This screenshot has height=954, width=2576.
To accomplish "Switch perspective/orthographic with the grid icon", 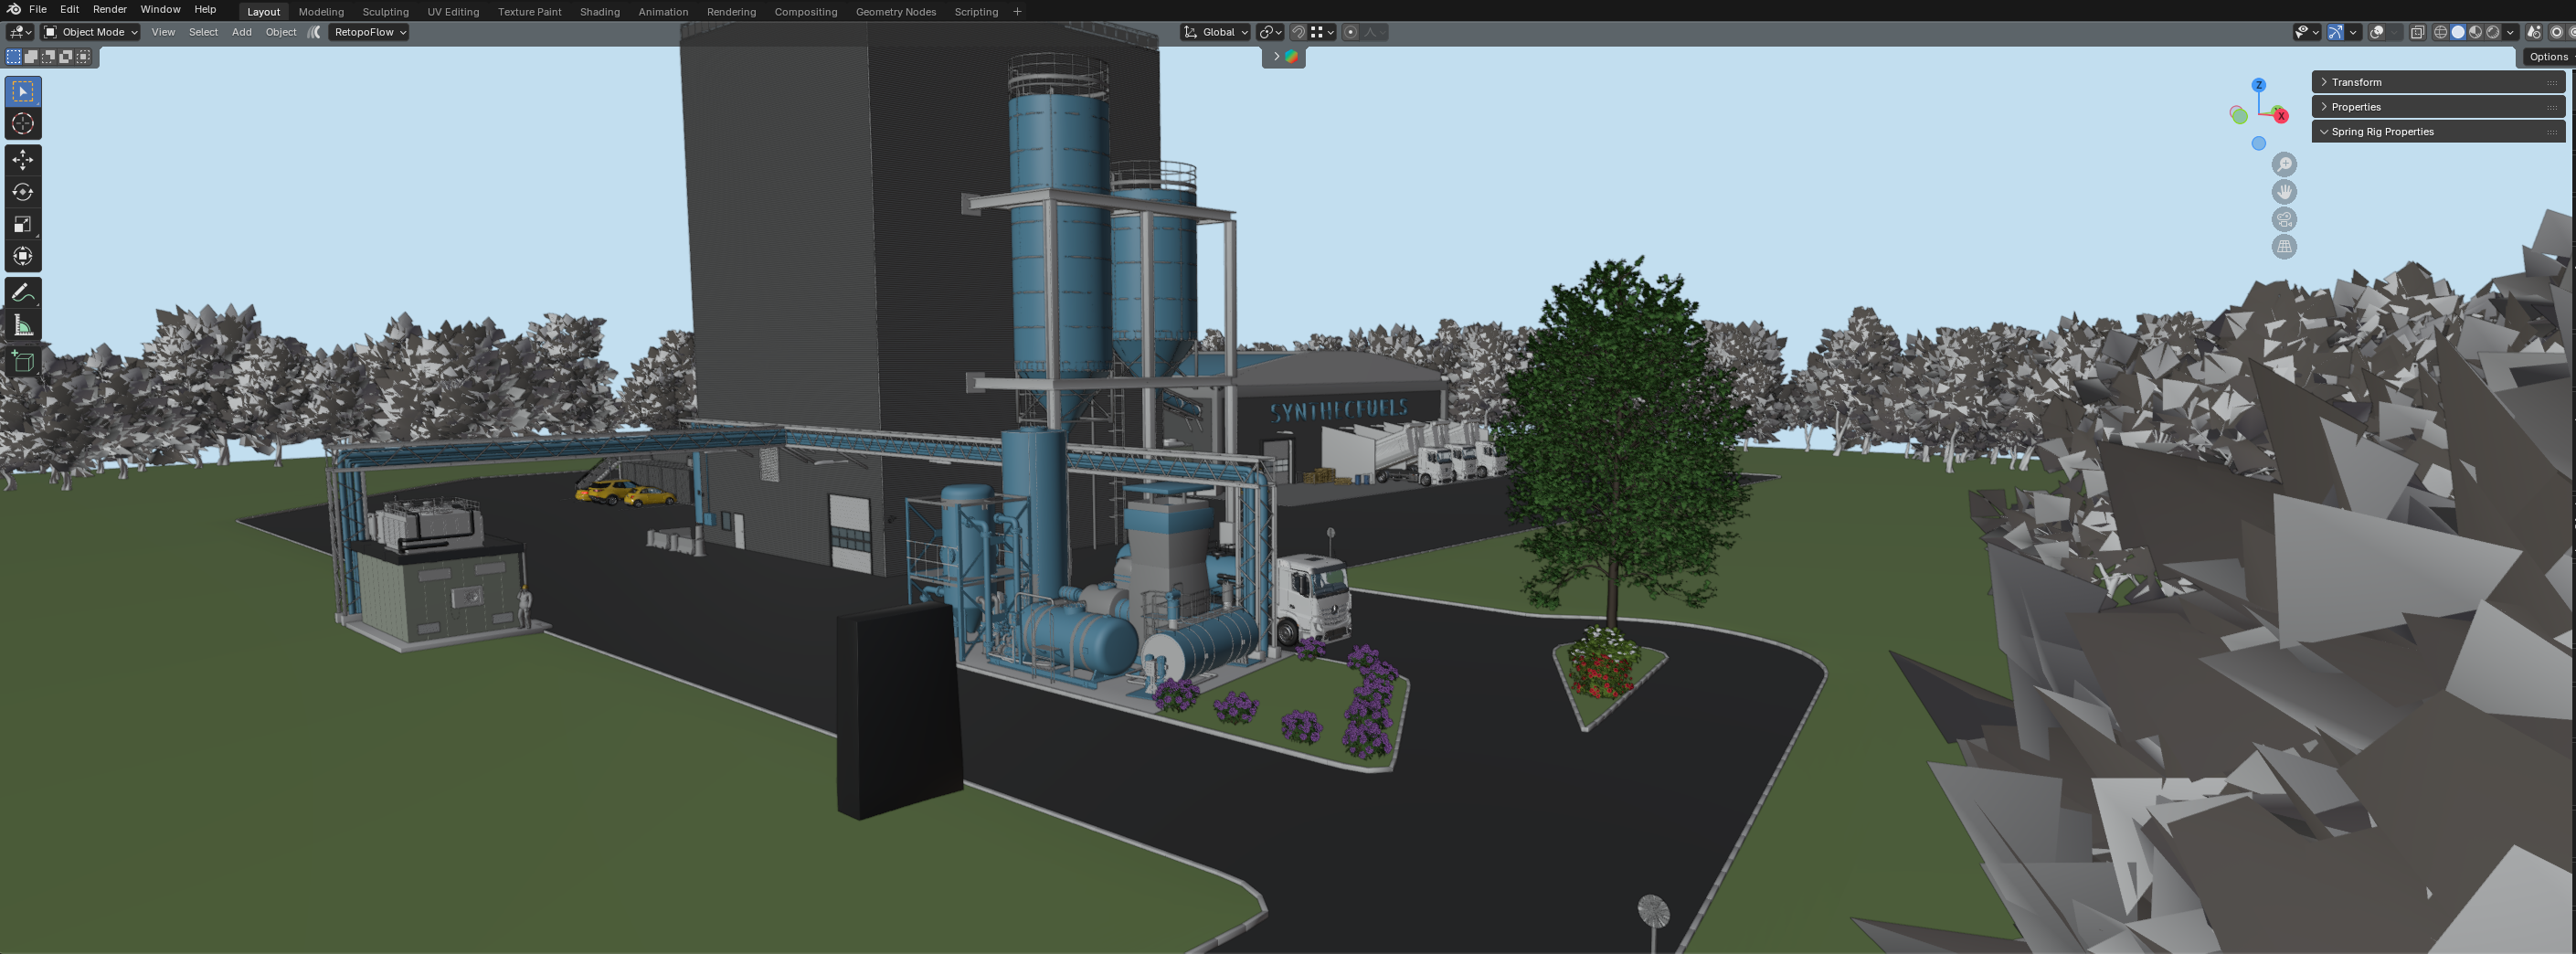I will pos(2284,247).
